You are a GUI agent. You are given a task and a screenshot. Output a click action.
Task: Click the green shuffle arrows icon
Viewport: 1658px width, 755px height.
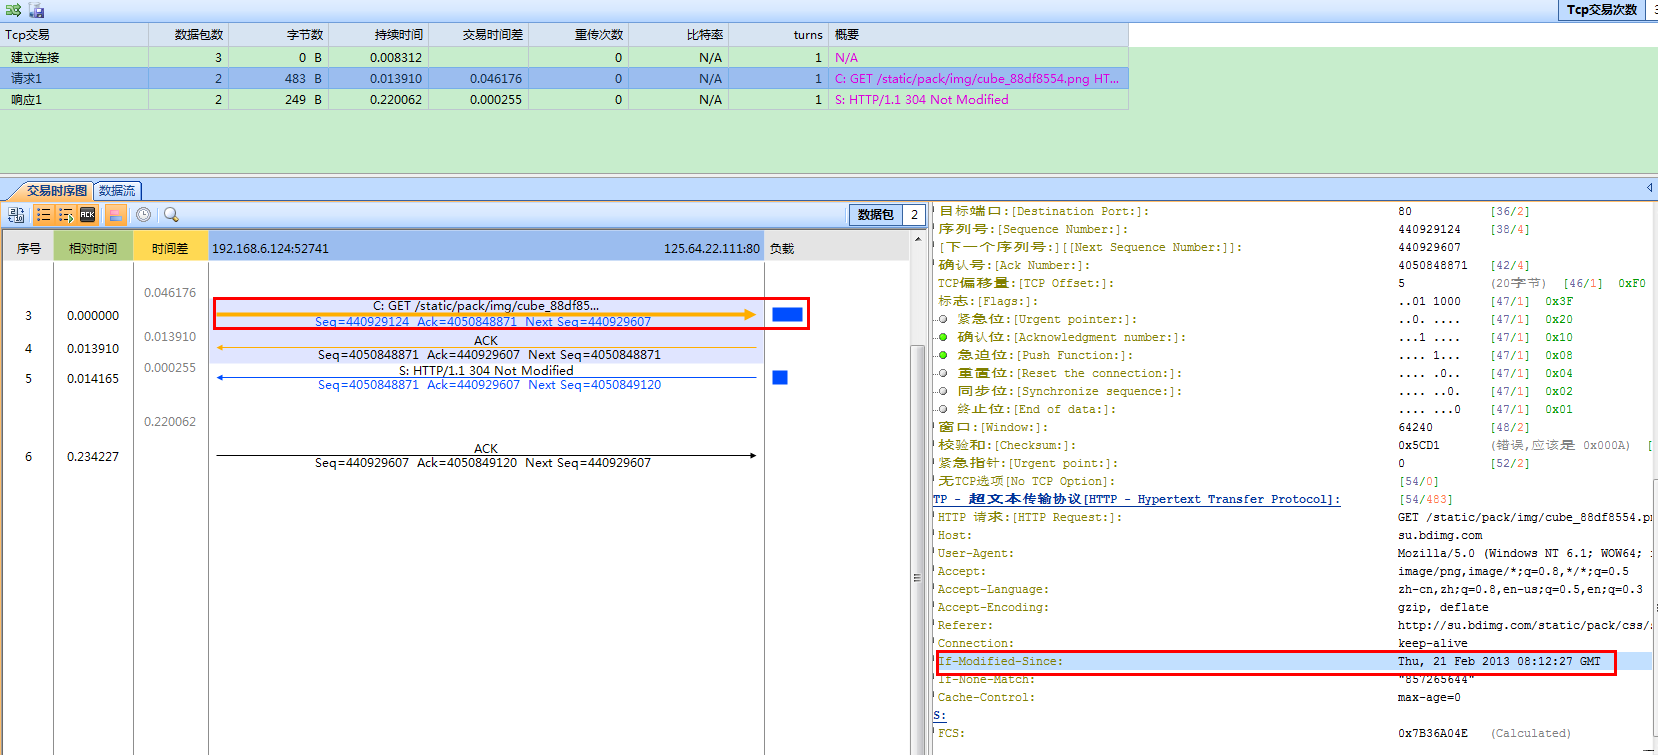(x=13, y=10)
